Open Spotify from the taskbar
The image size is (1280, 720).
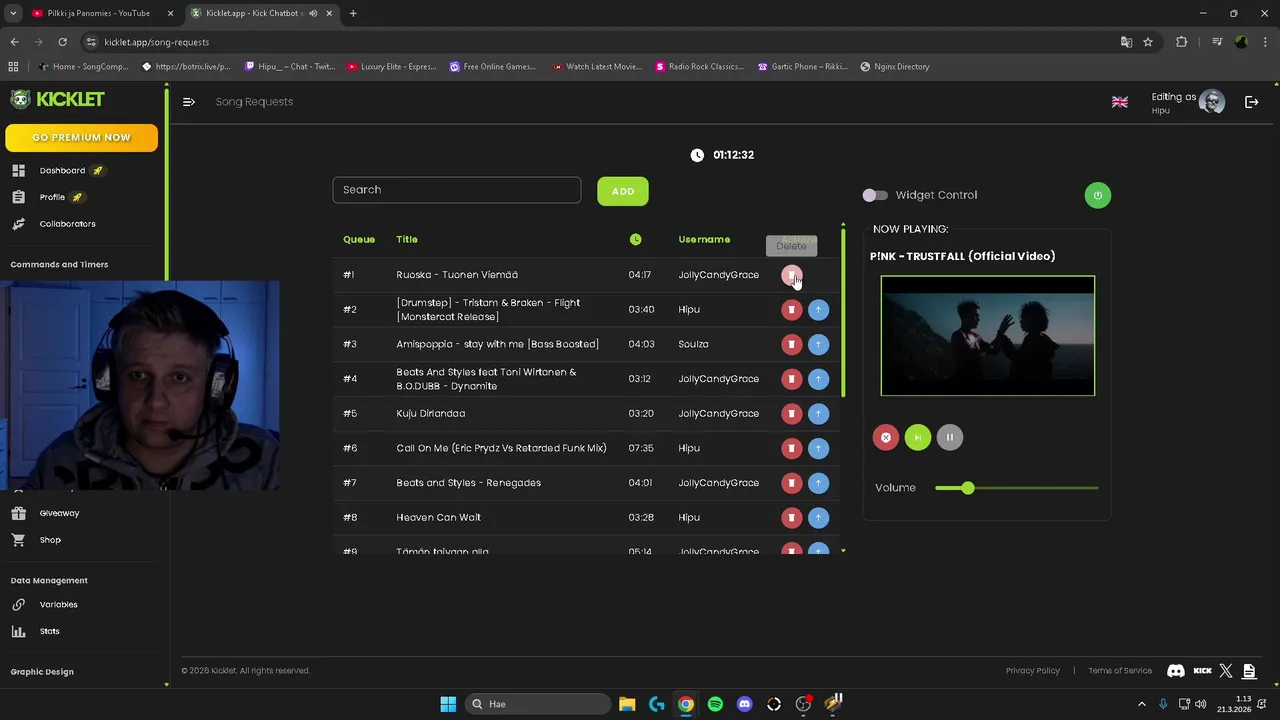point(715,704)
